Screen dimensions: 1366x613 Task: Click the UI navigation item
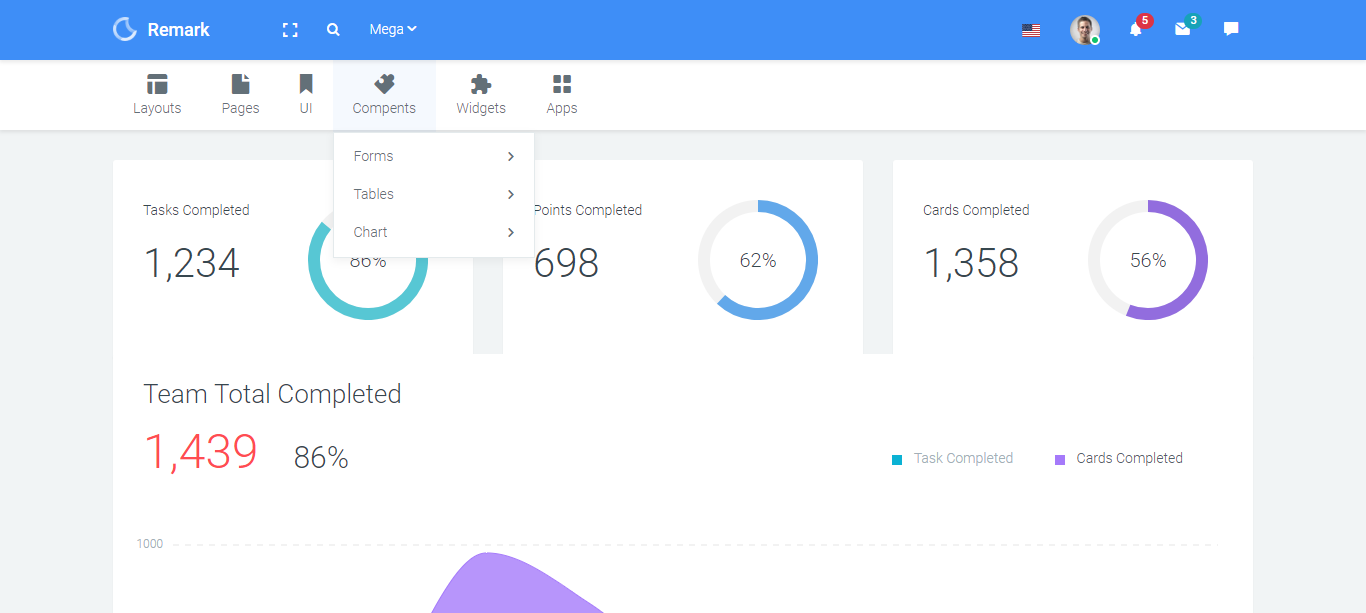[x=306, y=95]
